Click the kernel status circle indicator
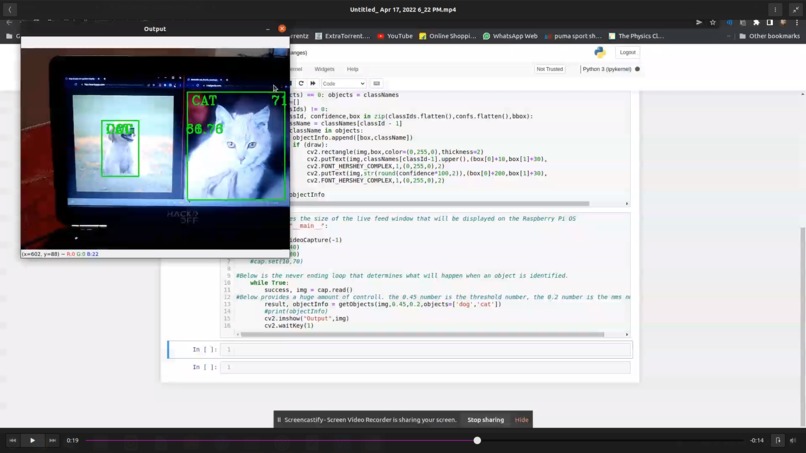Image resolution: width=806 pixels, height=453 pixels. click(637, 69)
